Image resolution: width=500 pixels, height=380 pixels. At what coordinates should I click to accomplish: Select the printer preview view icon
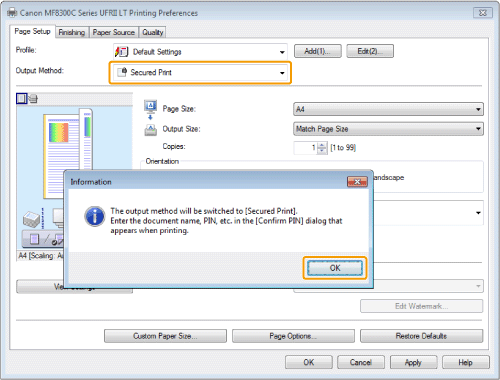click(x=33, y=98)
